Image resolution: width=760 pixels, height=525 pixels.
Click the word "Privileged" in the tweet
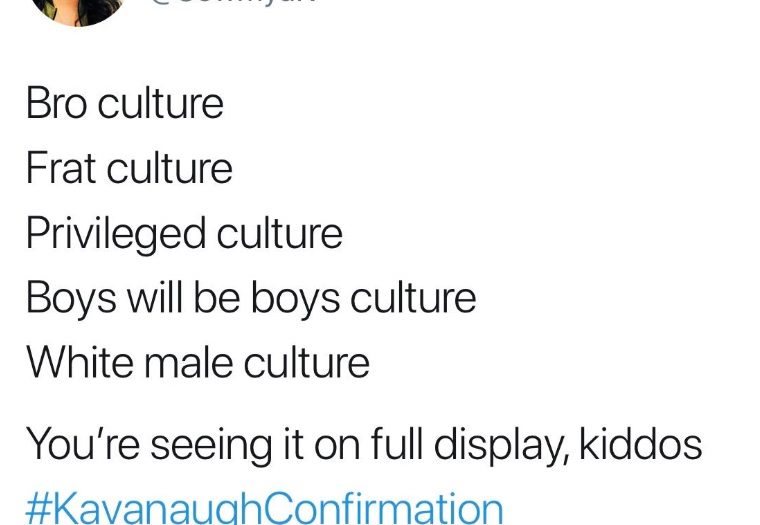[116, 233]
